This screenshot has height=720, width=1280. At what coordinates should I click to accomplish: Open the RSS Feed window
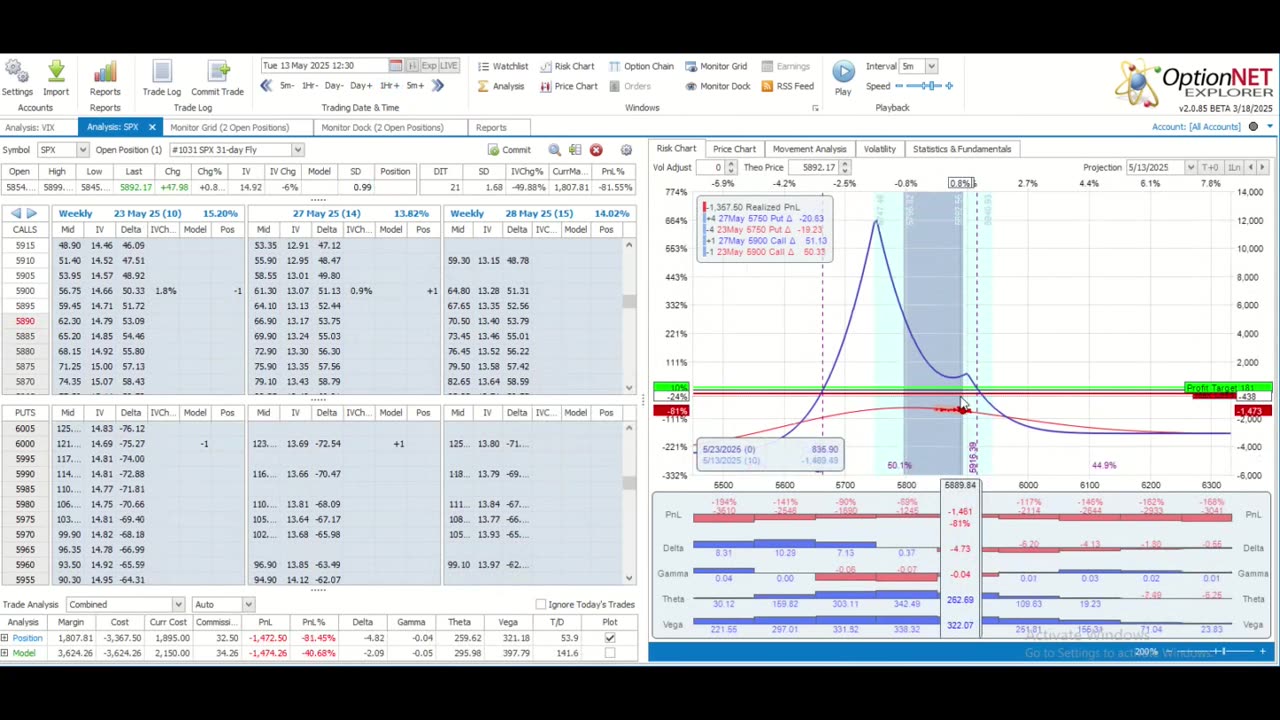[788, 86]
